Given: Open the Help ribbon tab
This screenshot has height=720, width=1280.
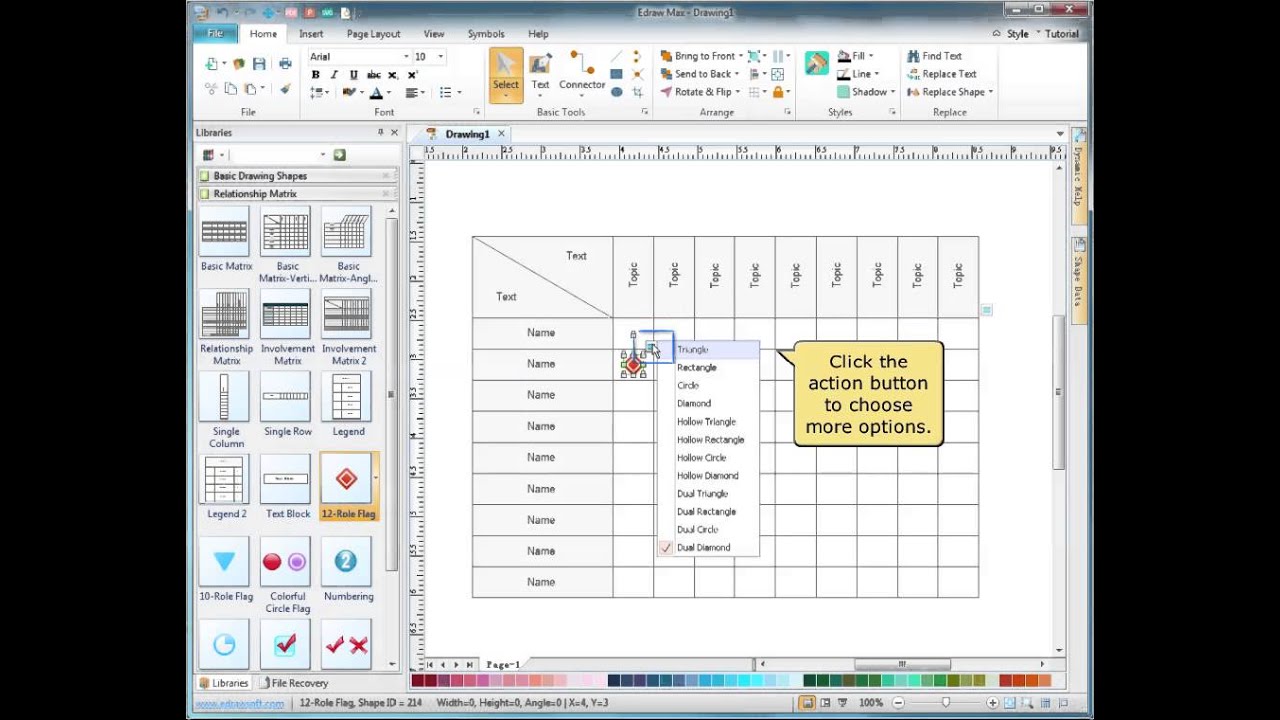Looking at the screenshot, I should 538,34.
